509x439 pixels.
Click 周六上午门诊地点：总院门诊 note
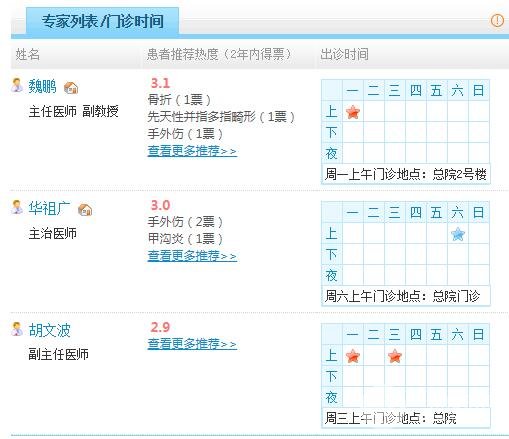tap(402, 296)
